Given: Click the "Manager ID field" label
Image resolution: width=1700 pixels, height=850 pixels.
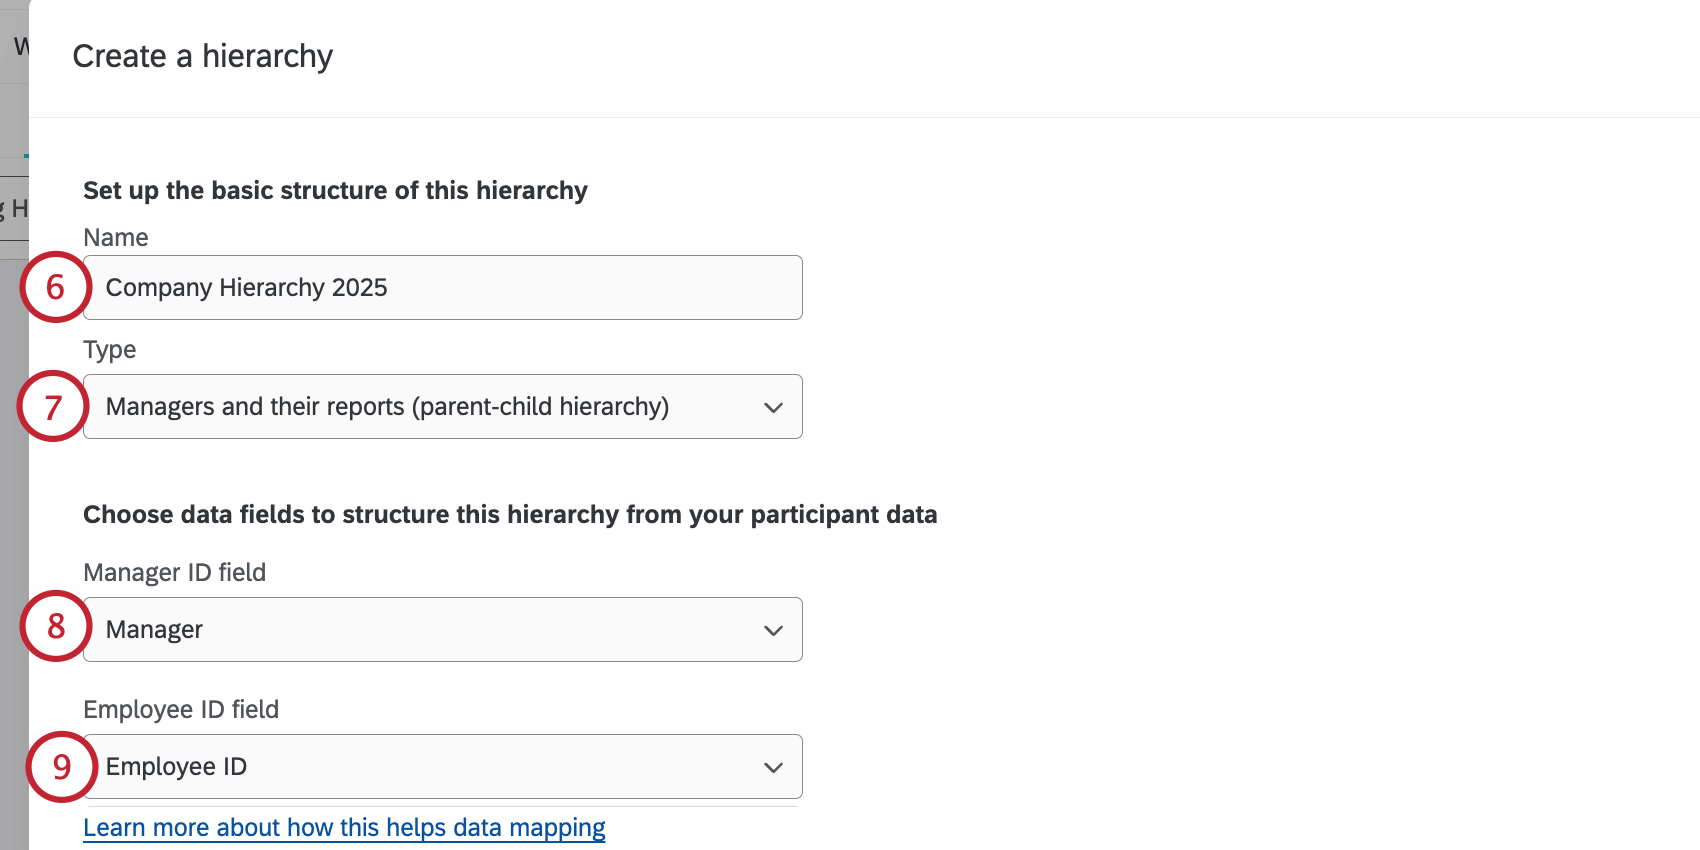Looking at the screenshot, I should (175, 572).
